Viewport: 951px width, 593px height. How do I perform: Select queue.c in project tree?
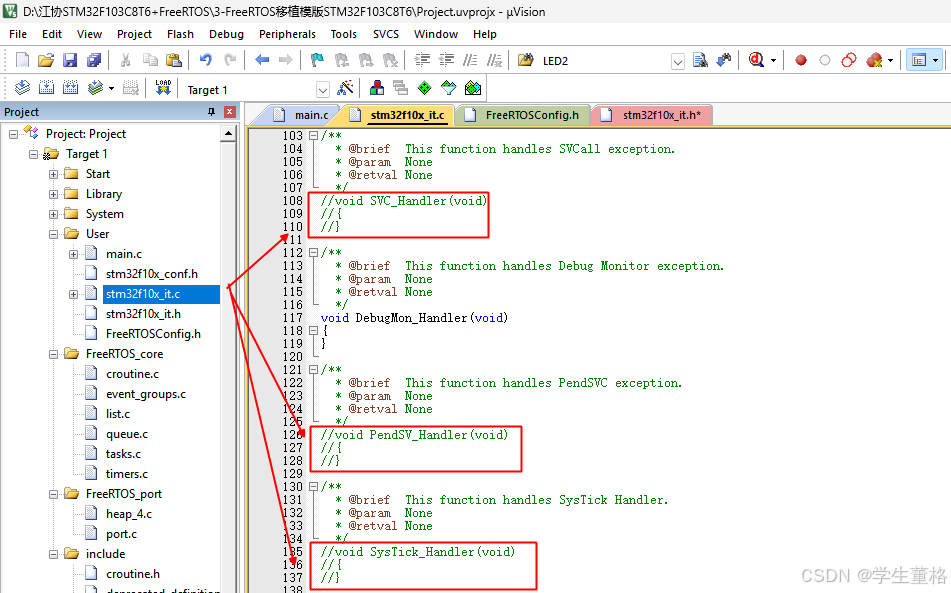click(x=127, y=434)
